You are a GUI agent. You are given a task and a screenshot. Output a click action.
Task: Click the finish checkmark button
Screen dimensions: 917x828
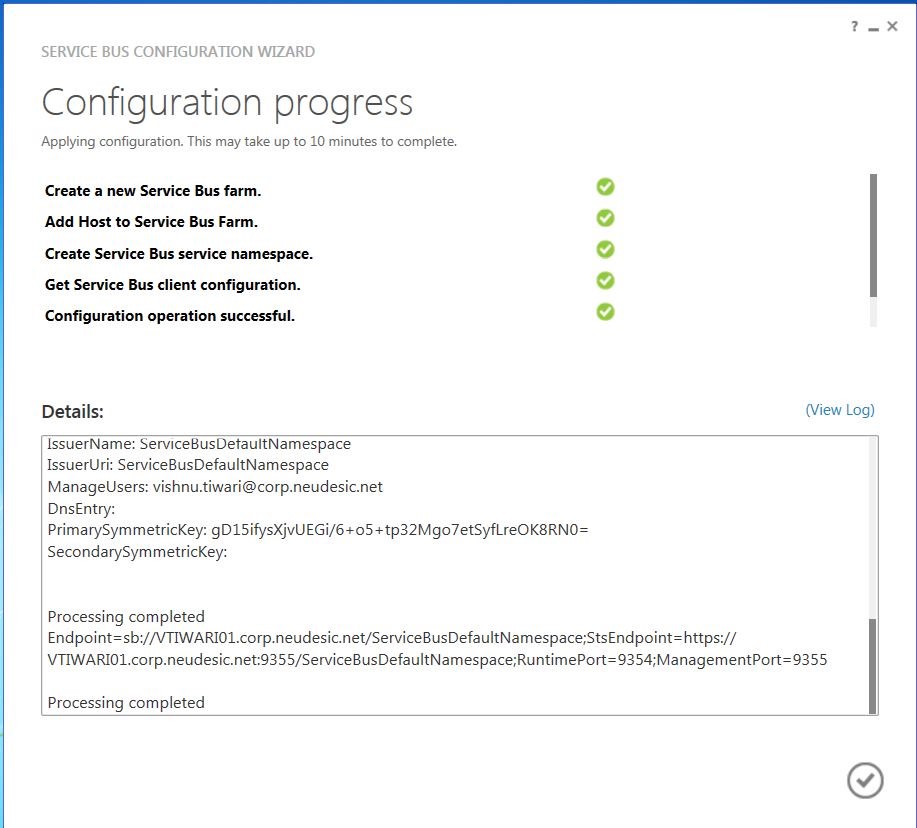point(865,780)
